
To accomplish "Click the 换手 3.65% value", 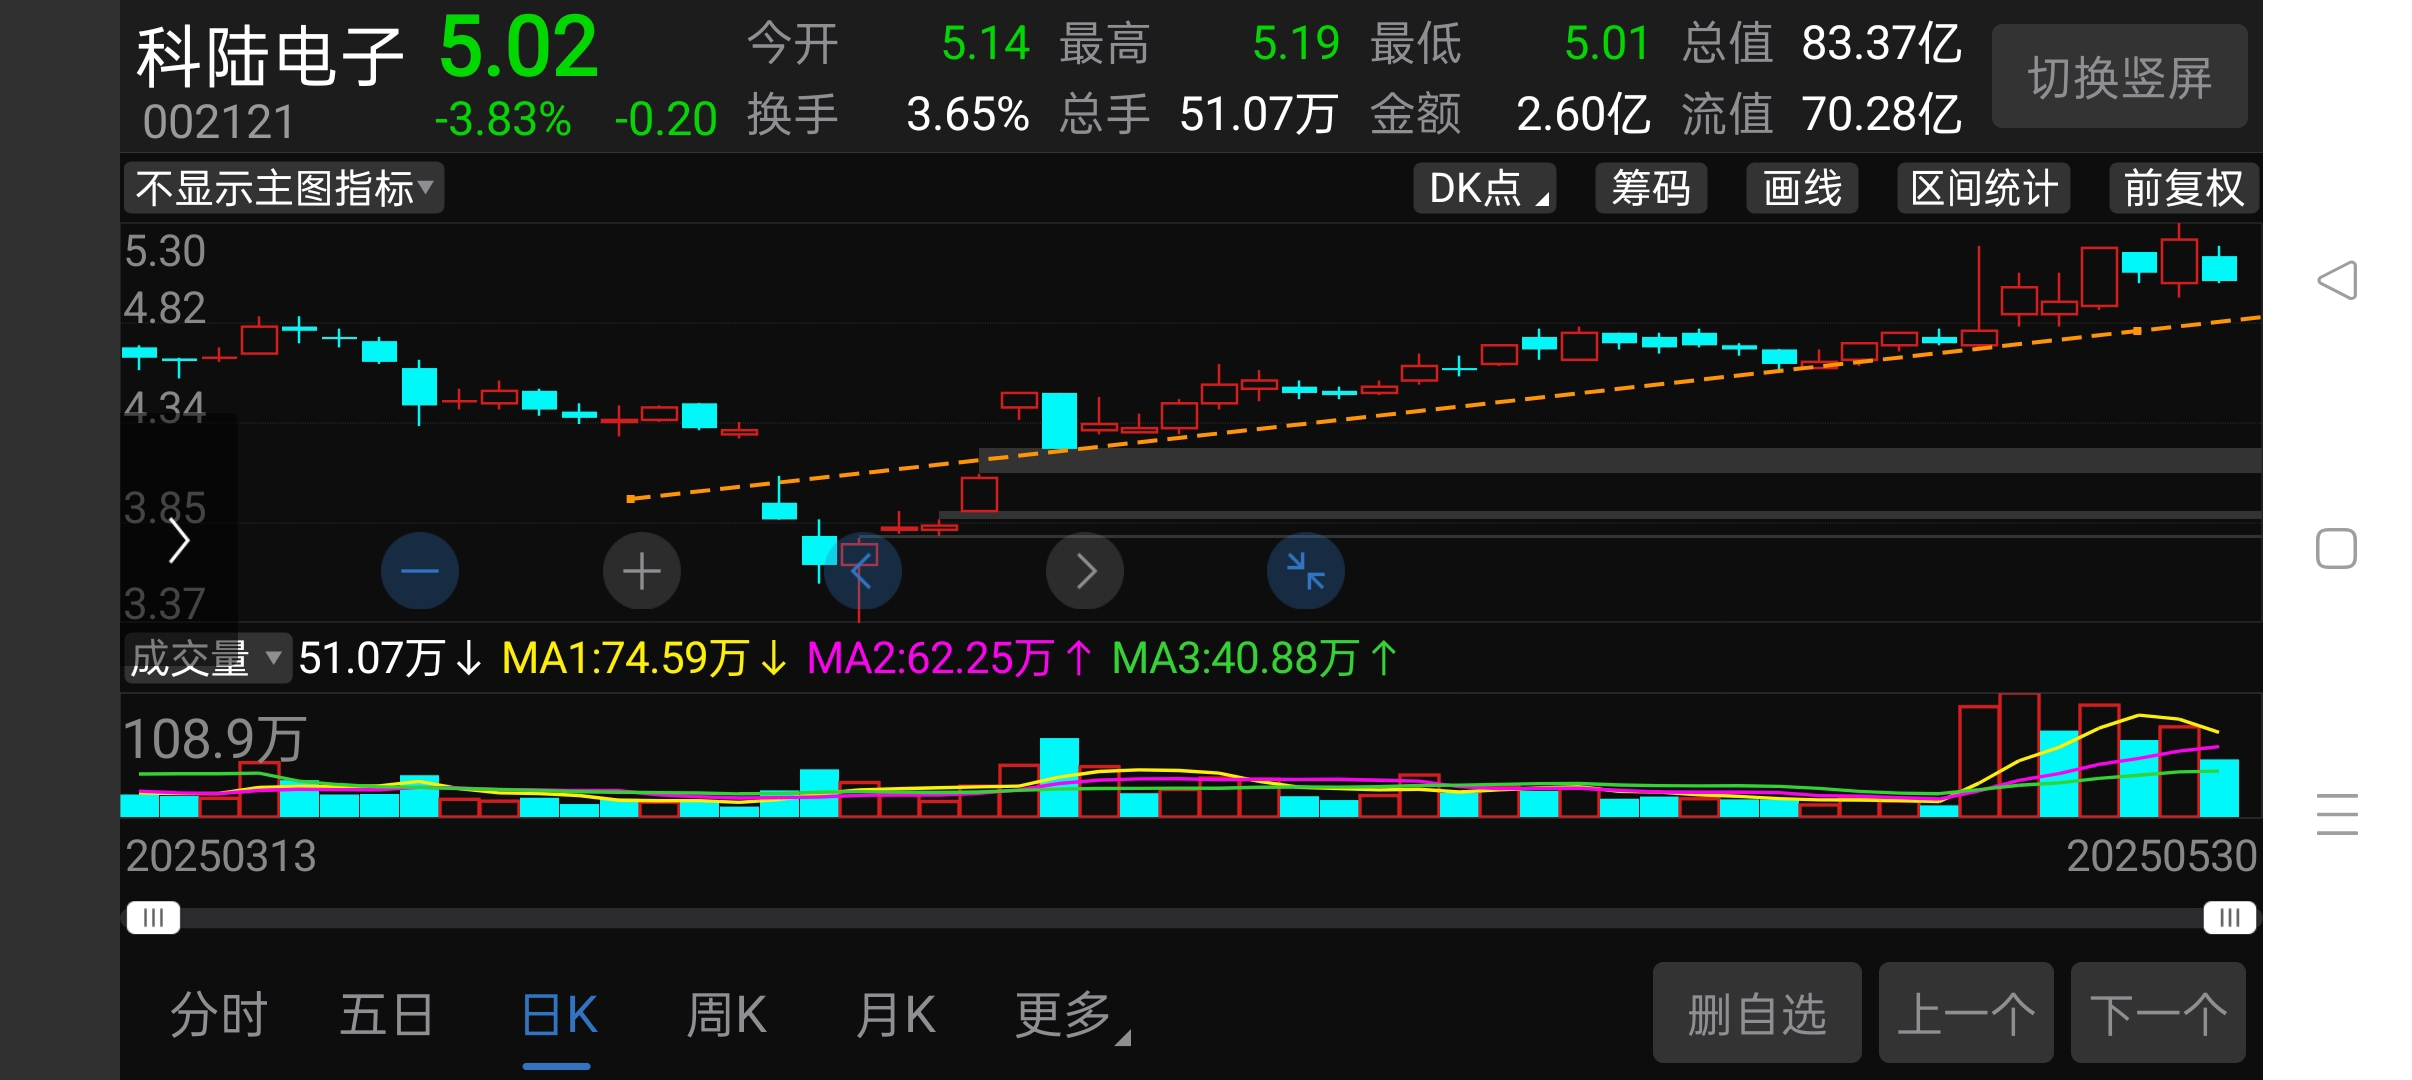I will pyautogui.click(x=968, y=114).
